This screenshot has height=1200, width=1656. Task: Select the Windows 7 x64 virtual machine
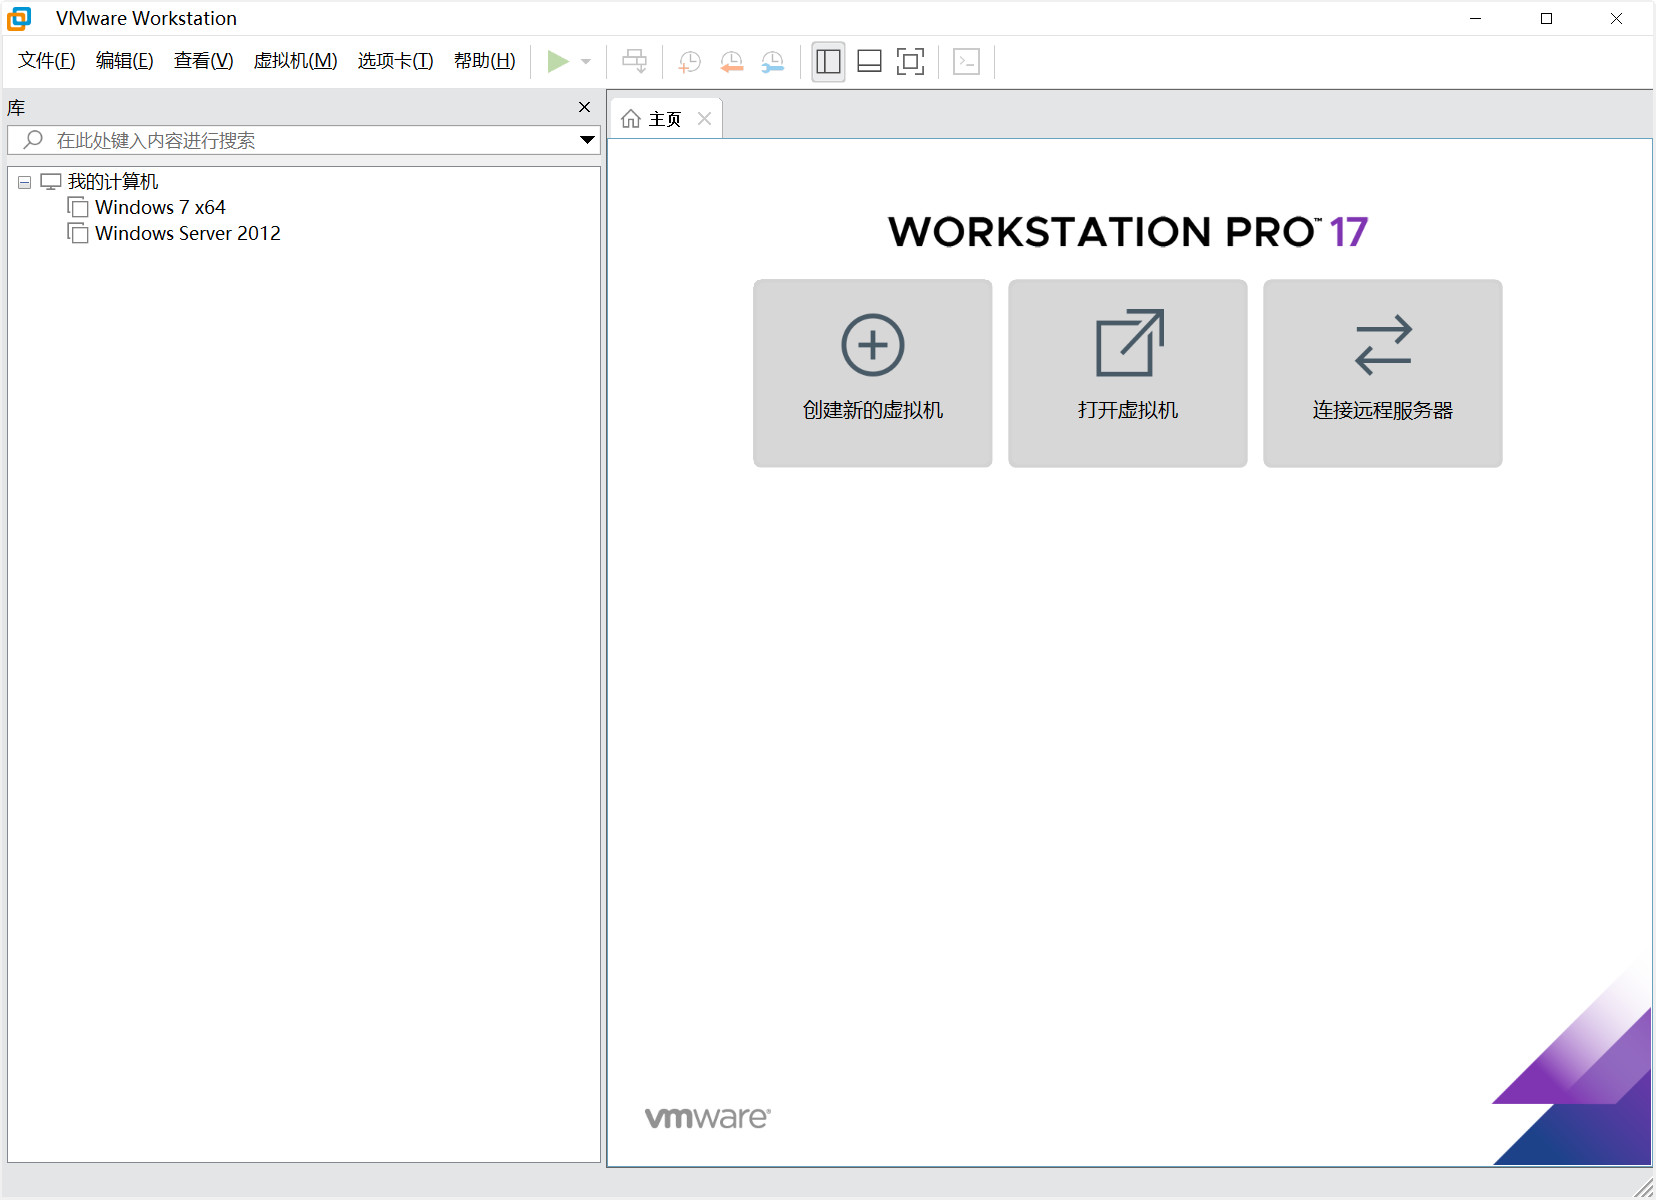point(160,207)
